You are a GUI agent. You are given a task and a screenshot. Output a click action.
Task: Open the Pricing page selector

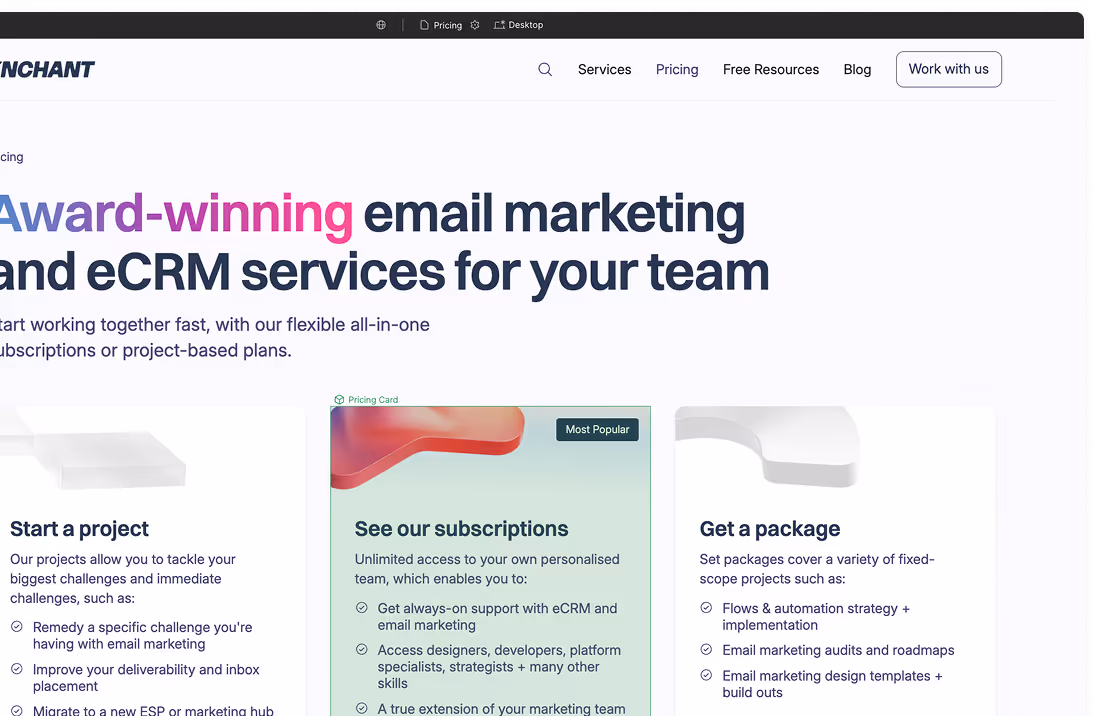click(x=441, y=25)
